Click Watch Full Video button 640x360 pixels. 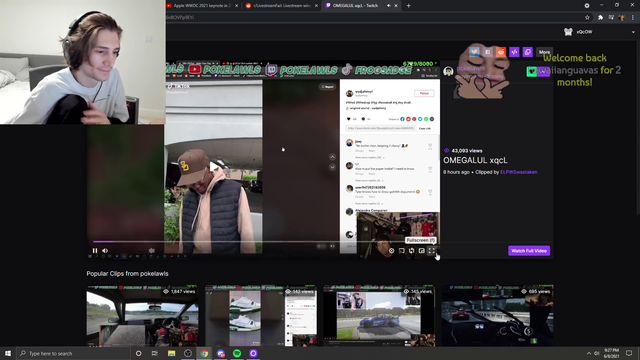click(x=529, y=251)
